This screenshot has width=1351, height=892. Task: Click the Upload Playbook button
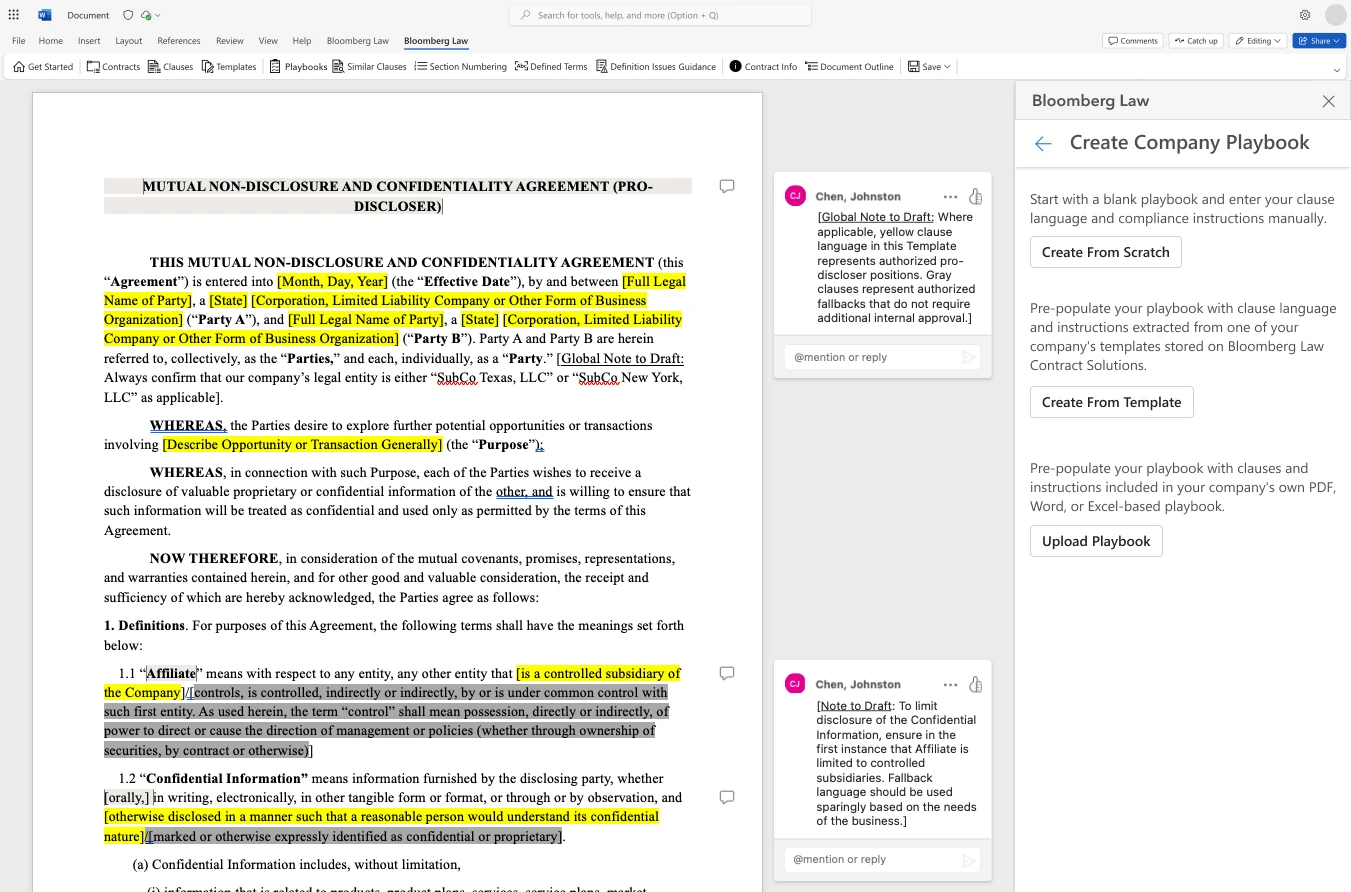tap(1095, 541)
